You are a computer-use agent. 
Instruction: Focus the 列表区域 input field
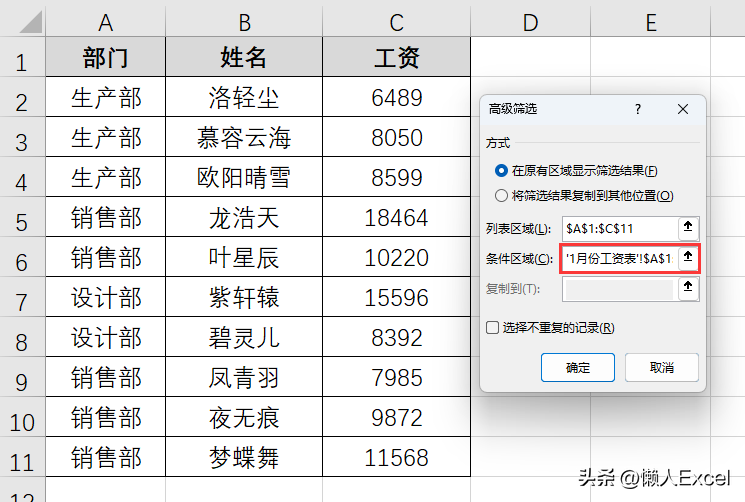click(x=620, y=228)
